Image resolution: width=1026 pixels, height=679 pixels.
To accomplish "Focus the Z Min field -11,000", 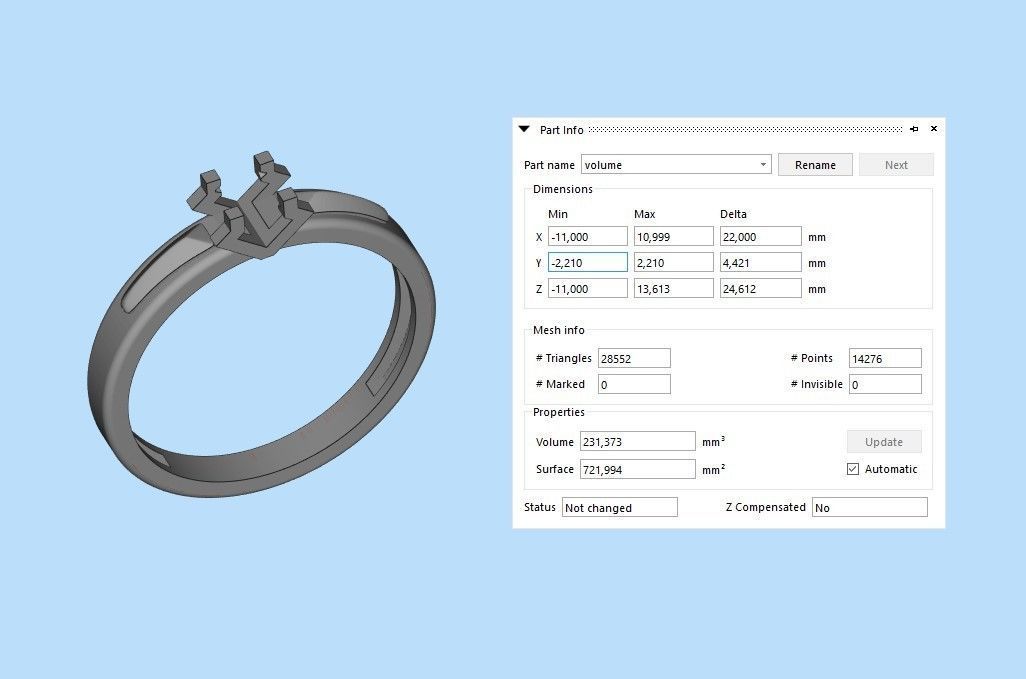I will click(588, 288).
